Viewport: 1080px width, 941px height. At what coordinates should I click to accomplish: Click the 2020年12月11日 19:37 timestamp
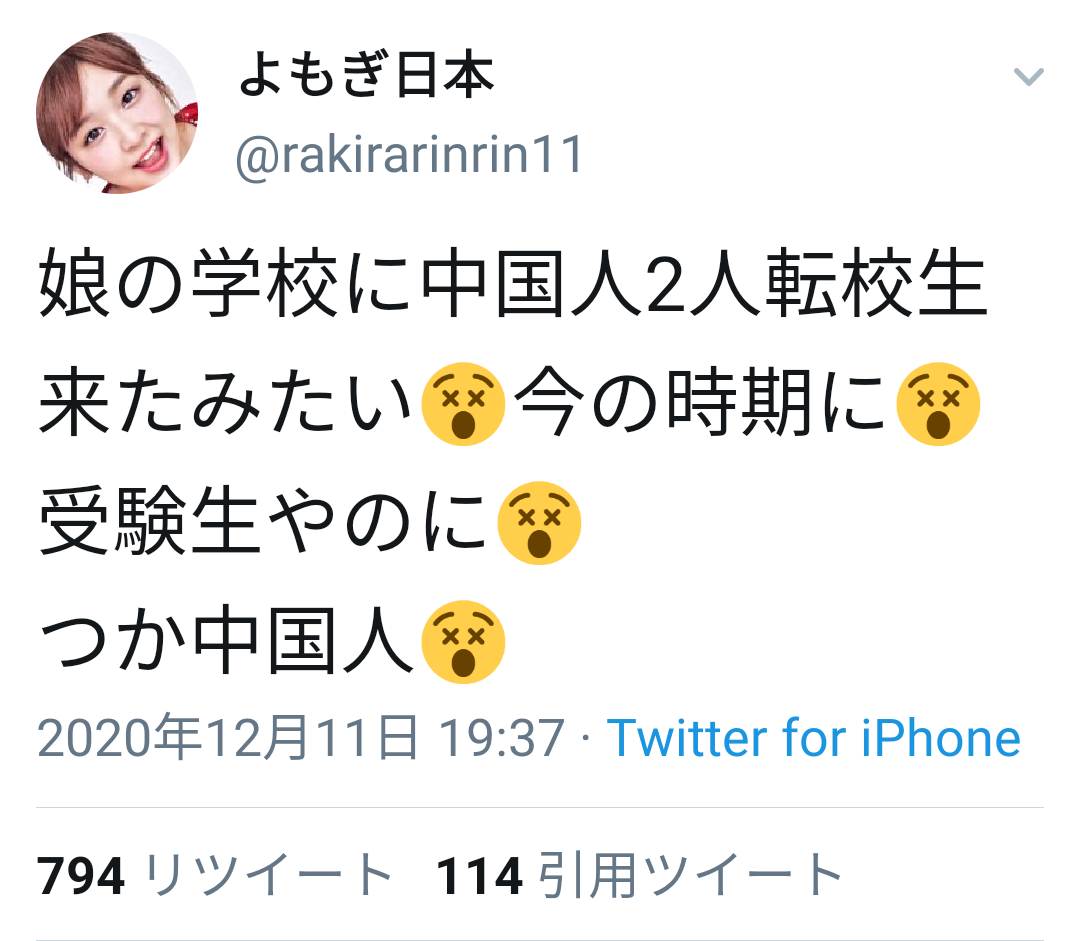[x=301, y=738]
